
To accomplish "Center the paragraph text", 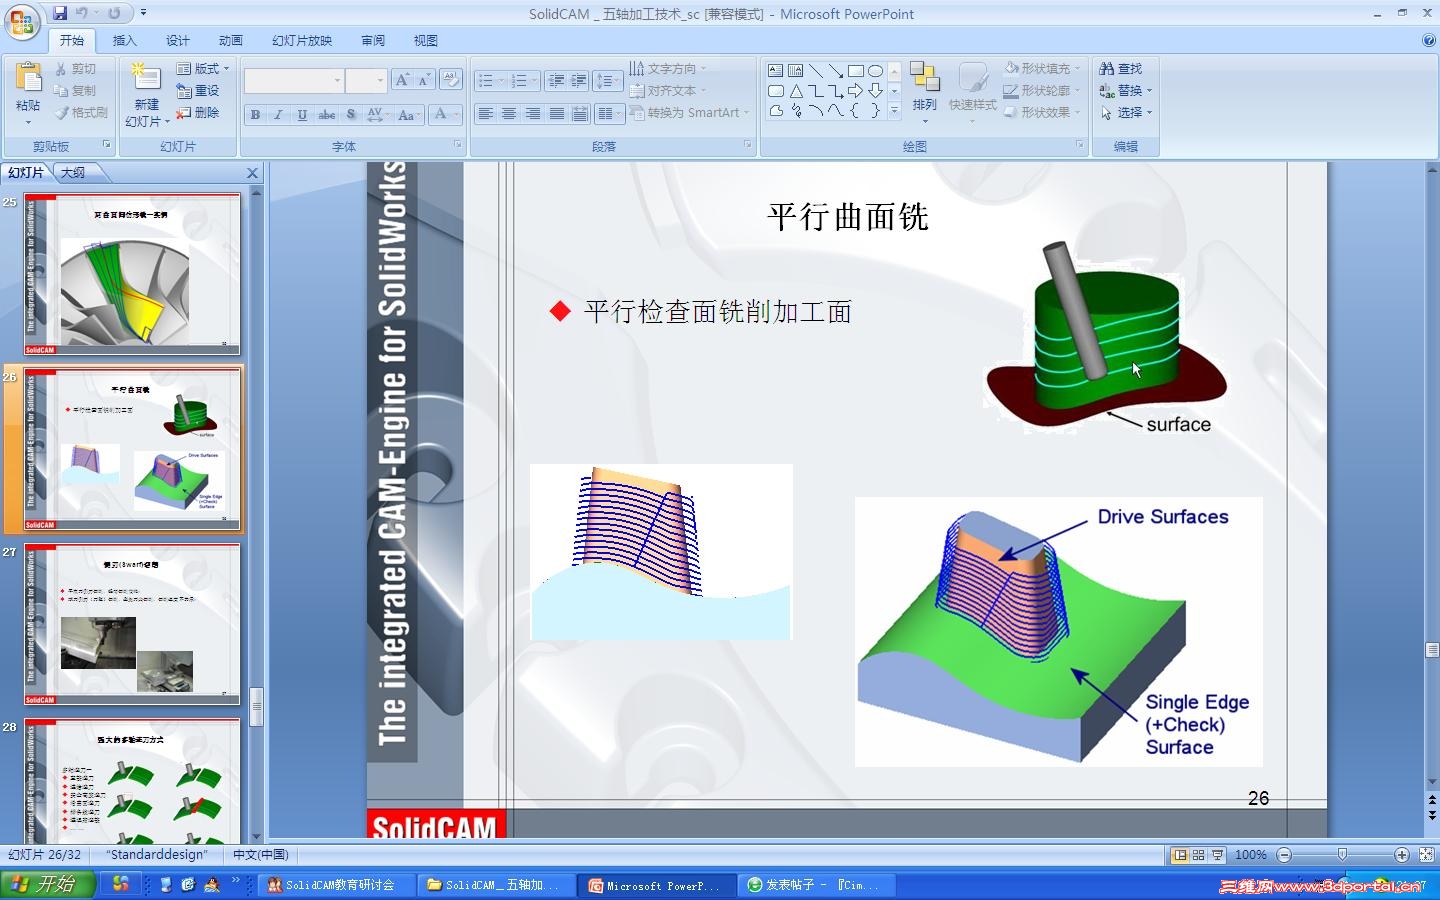I will pyautogui.click(x=509, y=114).
